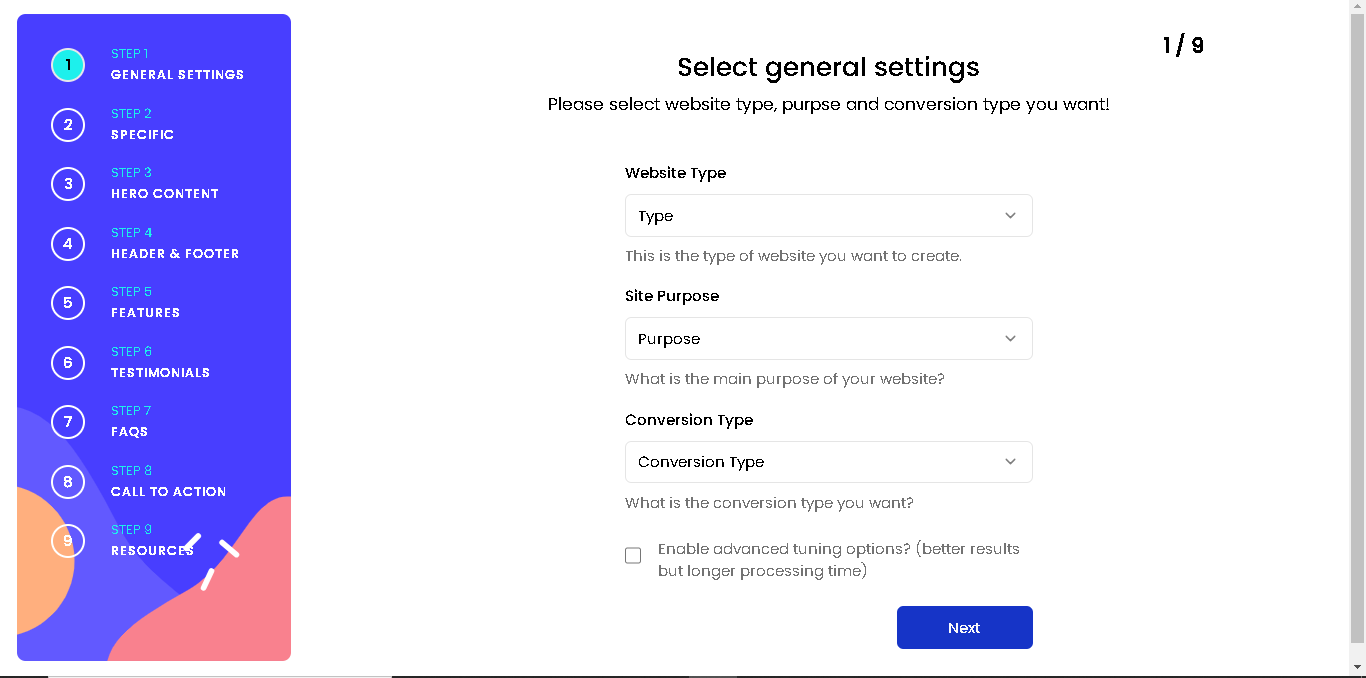Image resolution: width=1366 pixels, height=678 pixels.
Task: Select the step 8 number circle
Action: pyautogui.click(x=68, y=482)
